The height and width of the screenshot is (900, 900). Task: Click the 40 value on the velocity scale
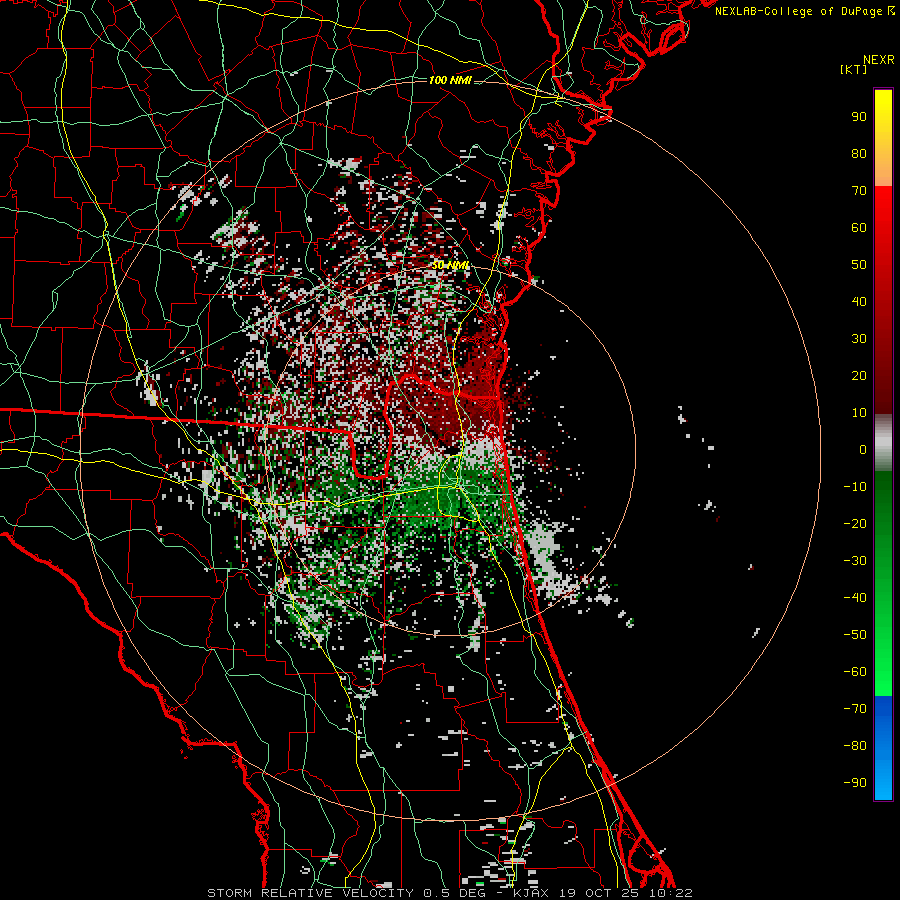[x=859, y=302]
